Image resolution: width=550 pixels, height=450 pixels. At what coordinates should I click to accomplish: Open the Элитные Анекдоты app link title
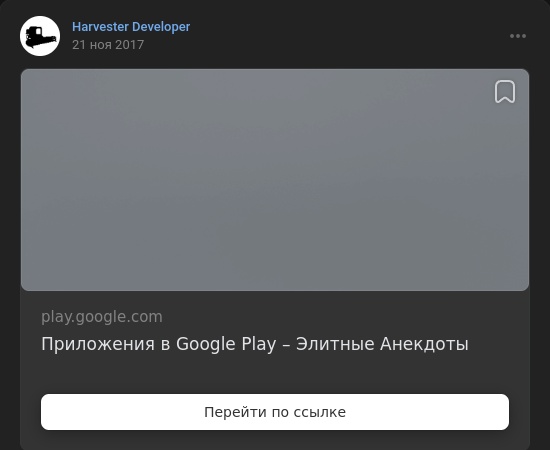click(255, 344)
